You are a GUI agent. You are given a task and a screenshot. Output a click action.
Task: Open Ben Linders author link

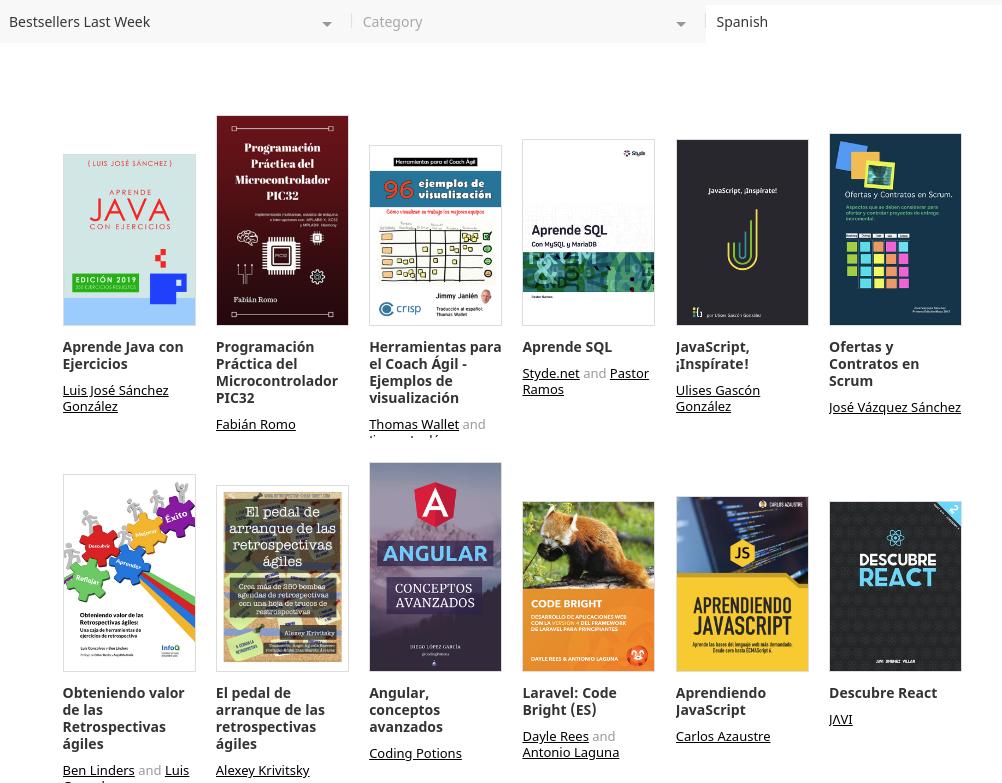(x=98, y=770)
